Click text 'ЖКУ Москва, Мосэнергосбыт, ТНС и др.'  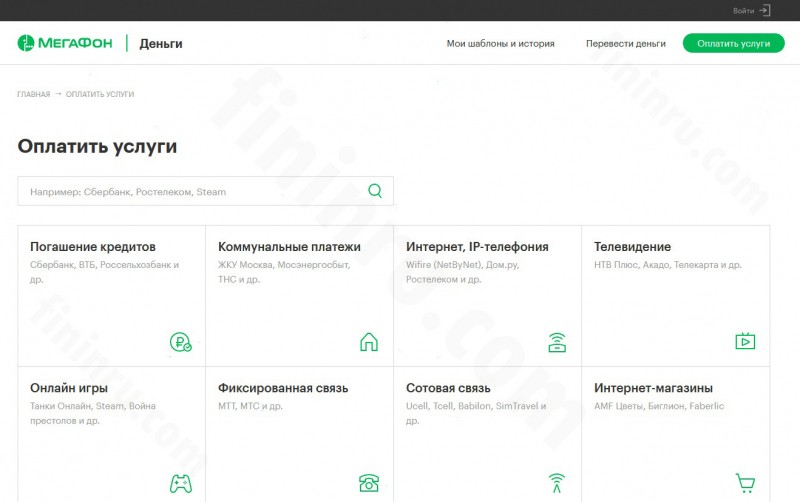(284, 272)
